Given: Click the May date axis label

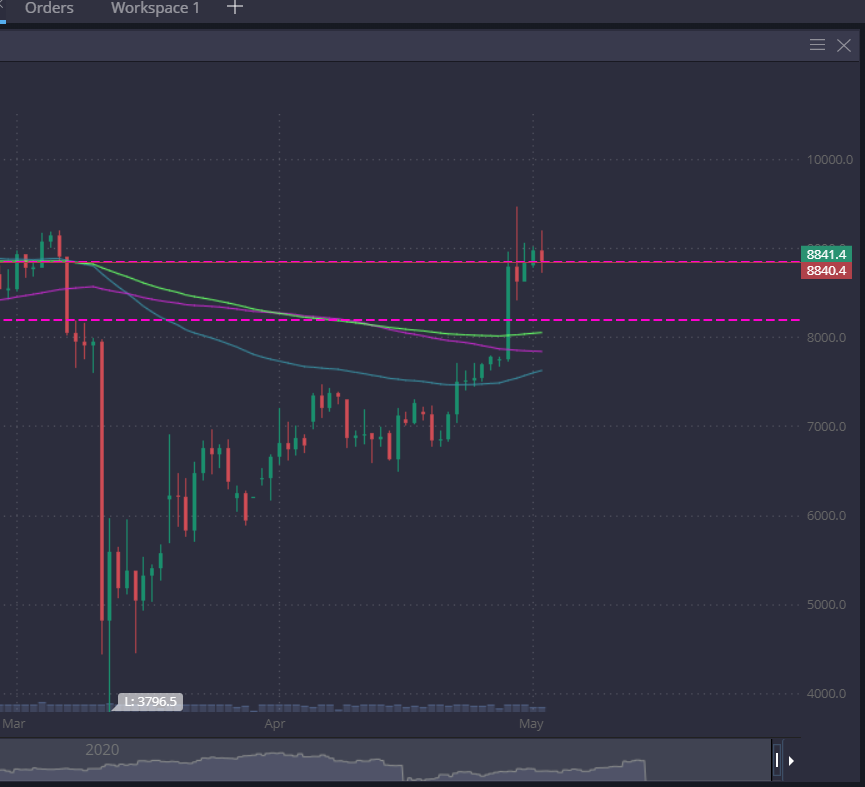Looking at the screenshot, I should [531, 724].
